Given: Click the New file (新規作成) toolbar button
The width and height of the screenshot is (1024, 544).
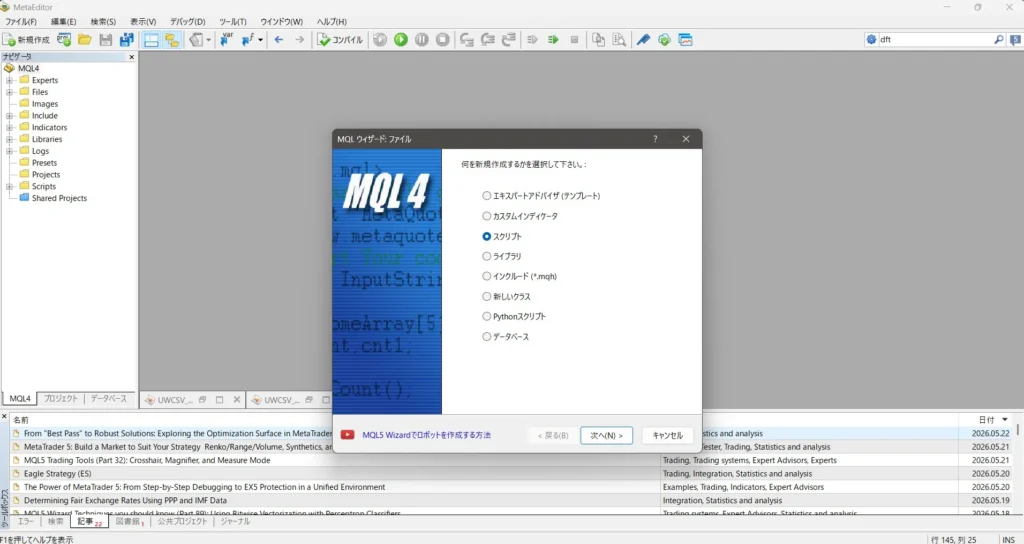Looking at the screenshot, I should pos(27,40).
